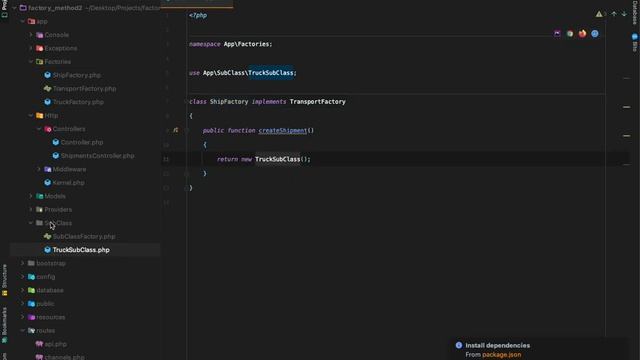The width and height of the screenshot is (640, 360).
Task: Open file in Chrome browser icon
Action: (570, 34)
